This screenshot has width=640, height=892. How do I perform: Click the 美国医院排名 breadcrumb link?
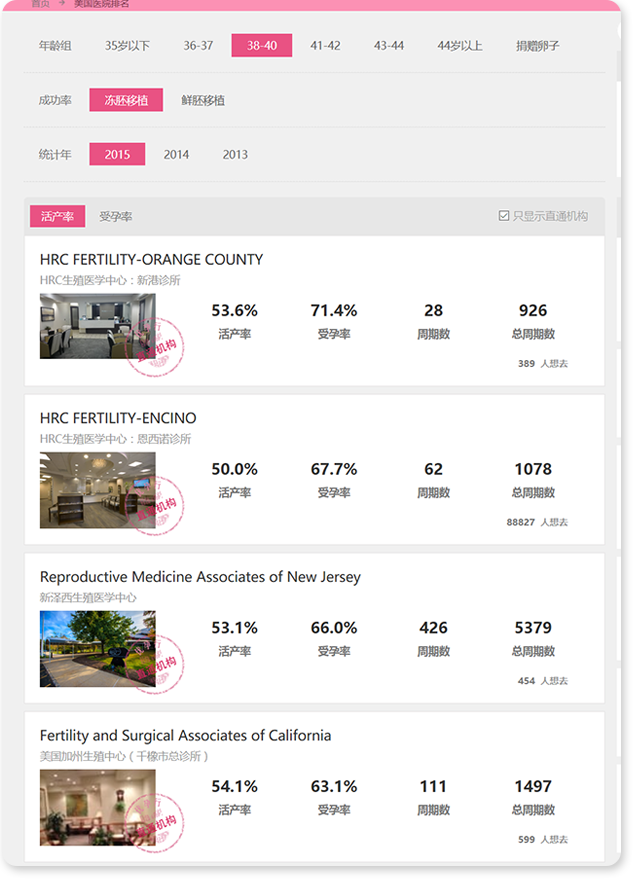(x=101, y=4)
